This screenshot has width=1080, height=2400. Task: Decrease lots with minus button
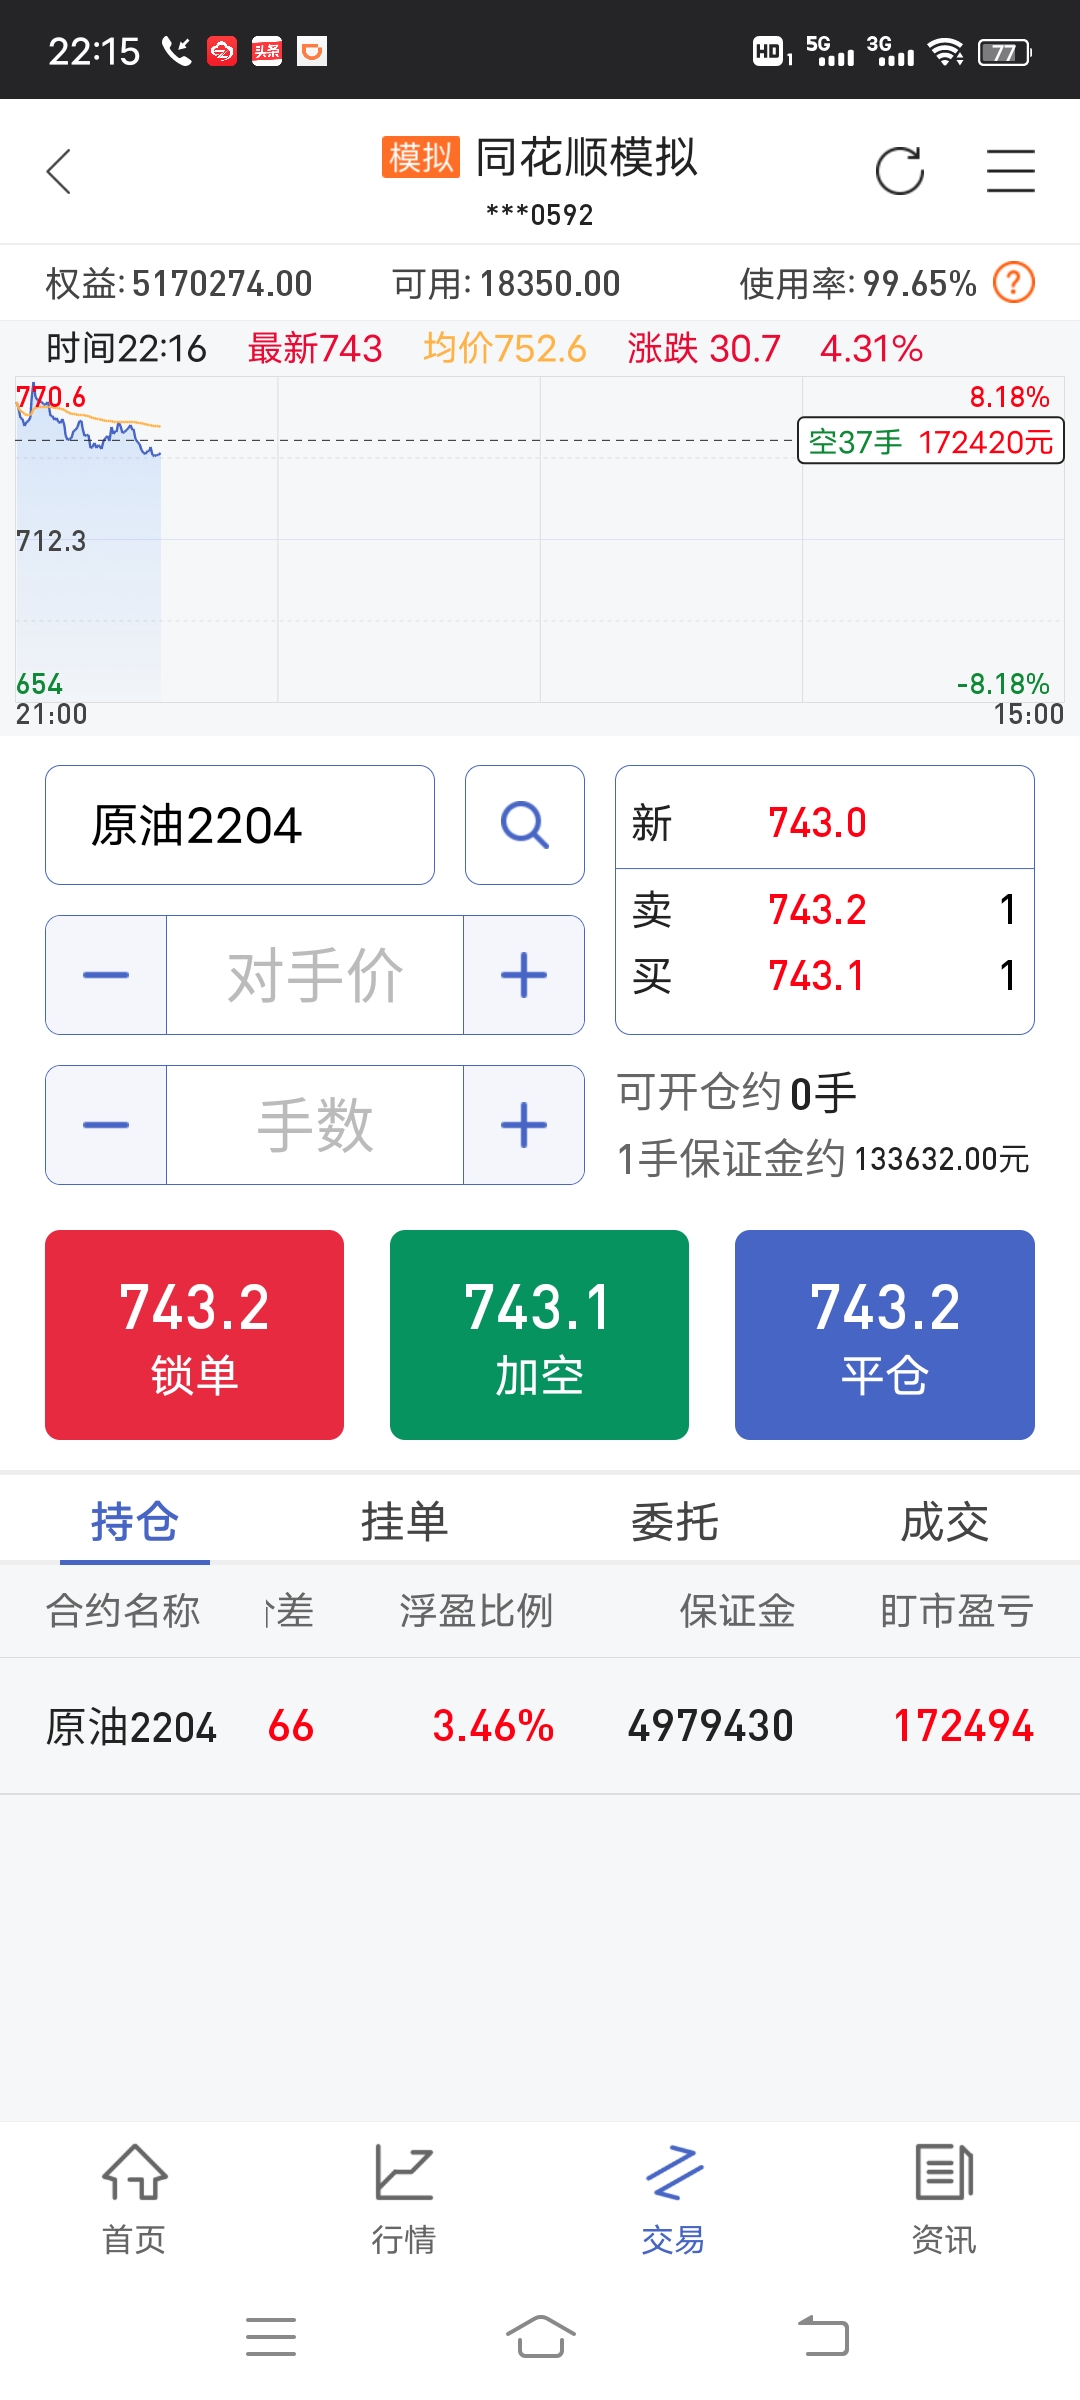point(106,1125)
